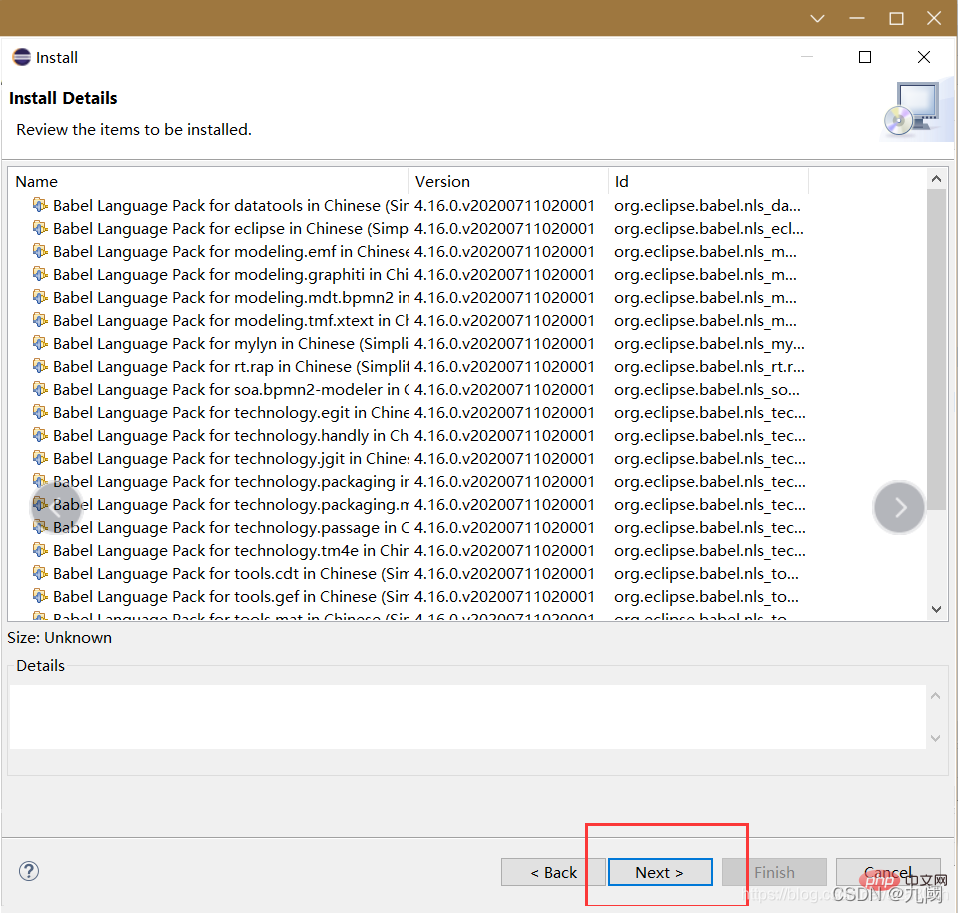The height and width of the screenshot is (913, 958).
Task: Select Babel Language Pack for tools.gef in Chinese
Action: pyautogui.click(x=230, y=597)
